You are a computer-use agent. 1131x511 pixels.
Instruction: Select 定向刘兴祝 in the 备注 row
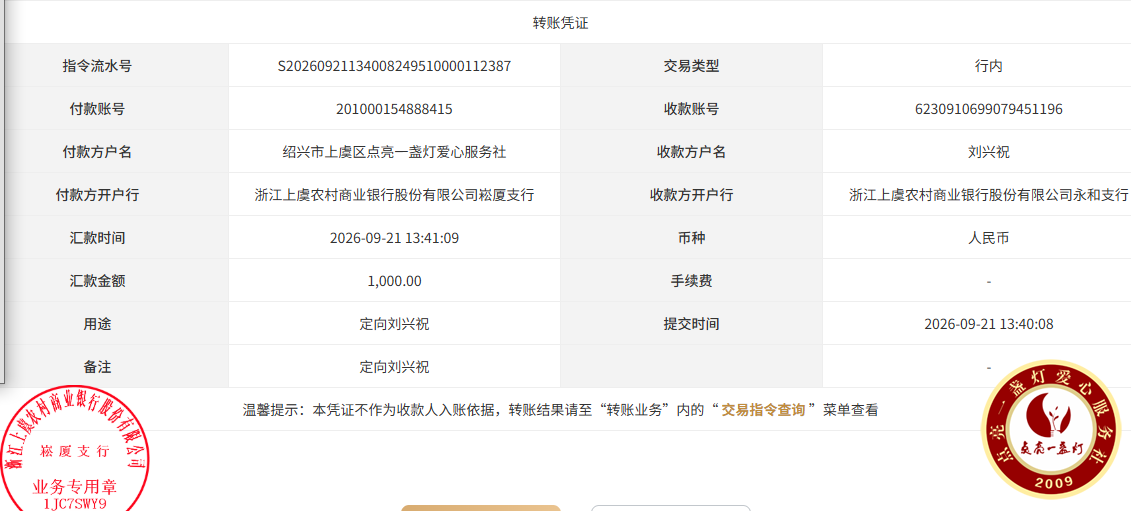[x=395, y=367]
